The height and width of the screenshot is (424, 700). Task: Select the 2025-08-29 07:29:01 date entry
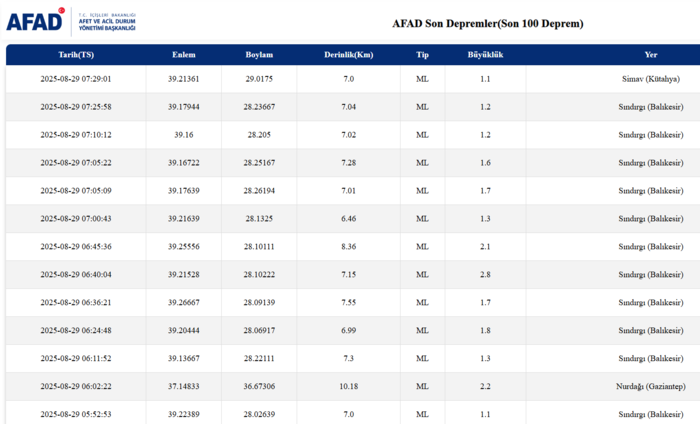tap(76, 78)
